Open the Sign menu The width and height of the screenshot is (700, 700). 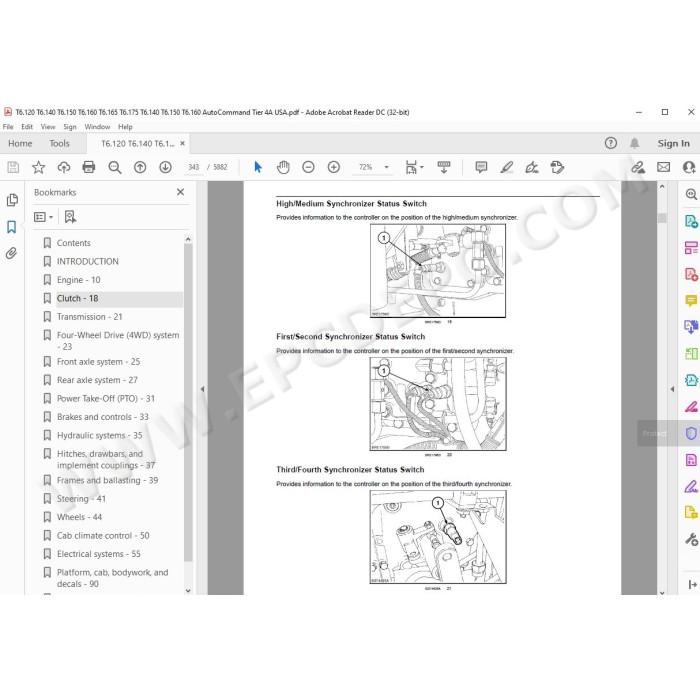pyautogui.click(x=70, y=127)
